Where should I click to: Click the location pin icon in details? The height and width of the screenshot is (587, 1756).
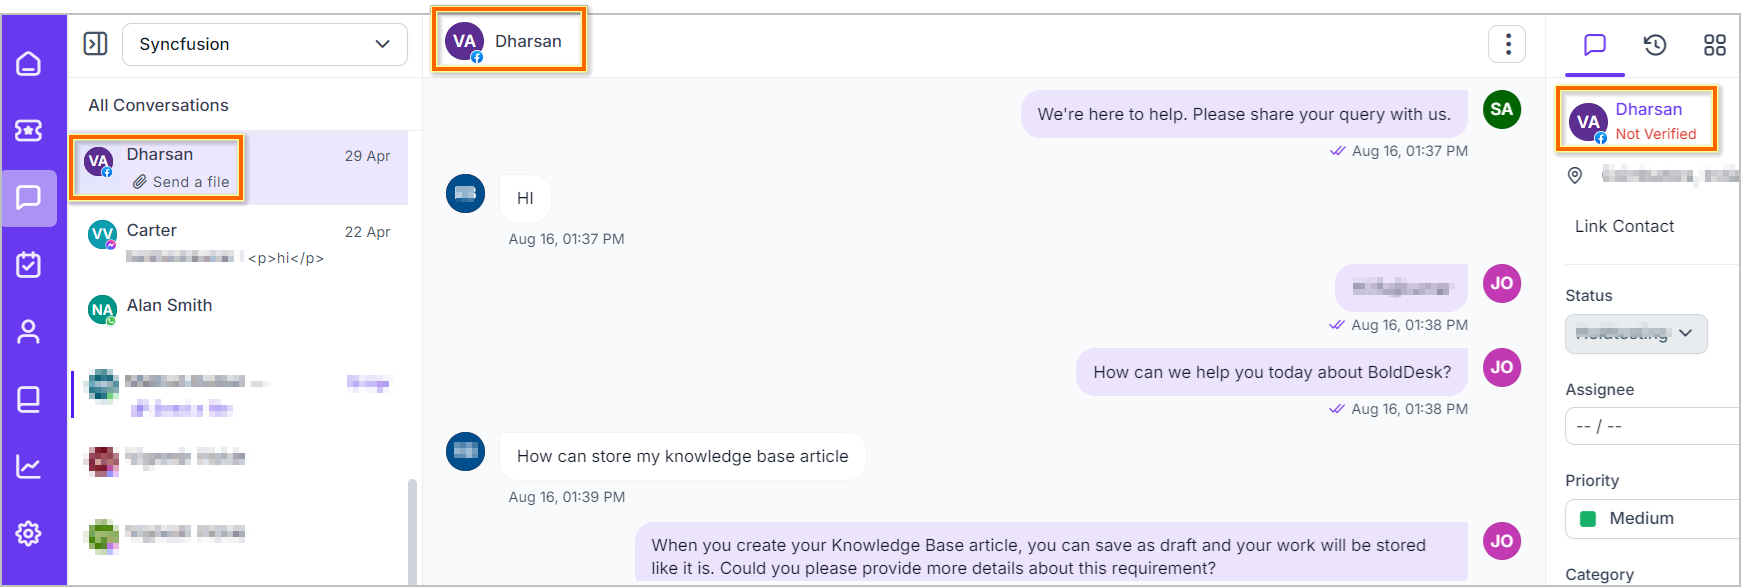1575,176
